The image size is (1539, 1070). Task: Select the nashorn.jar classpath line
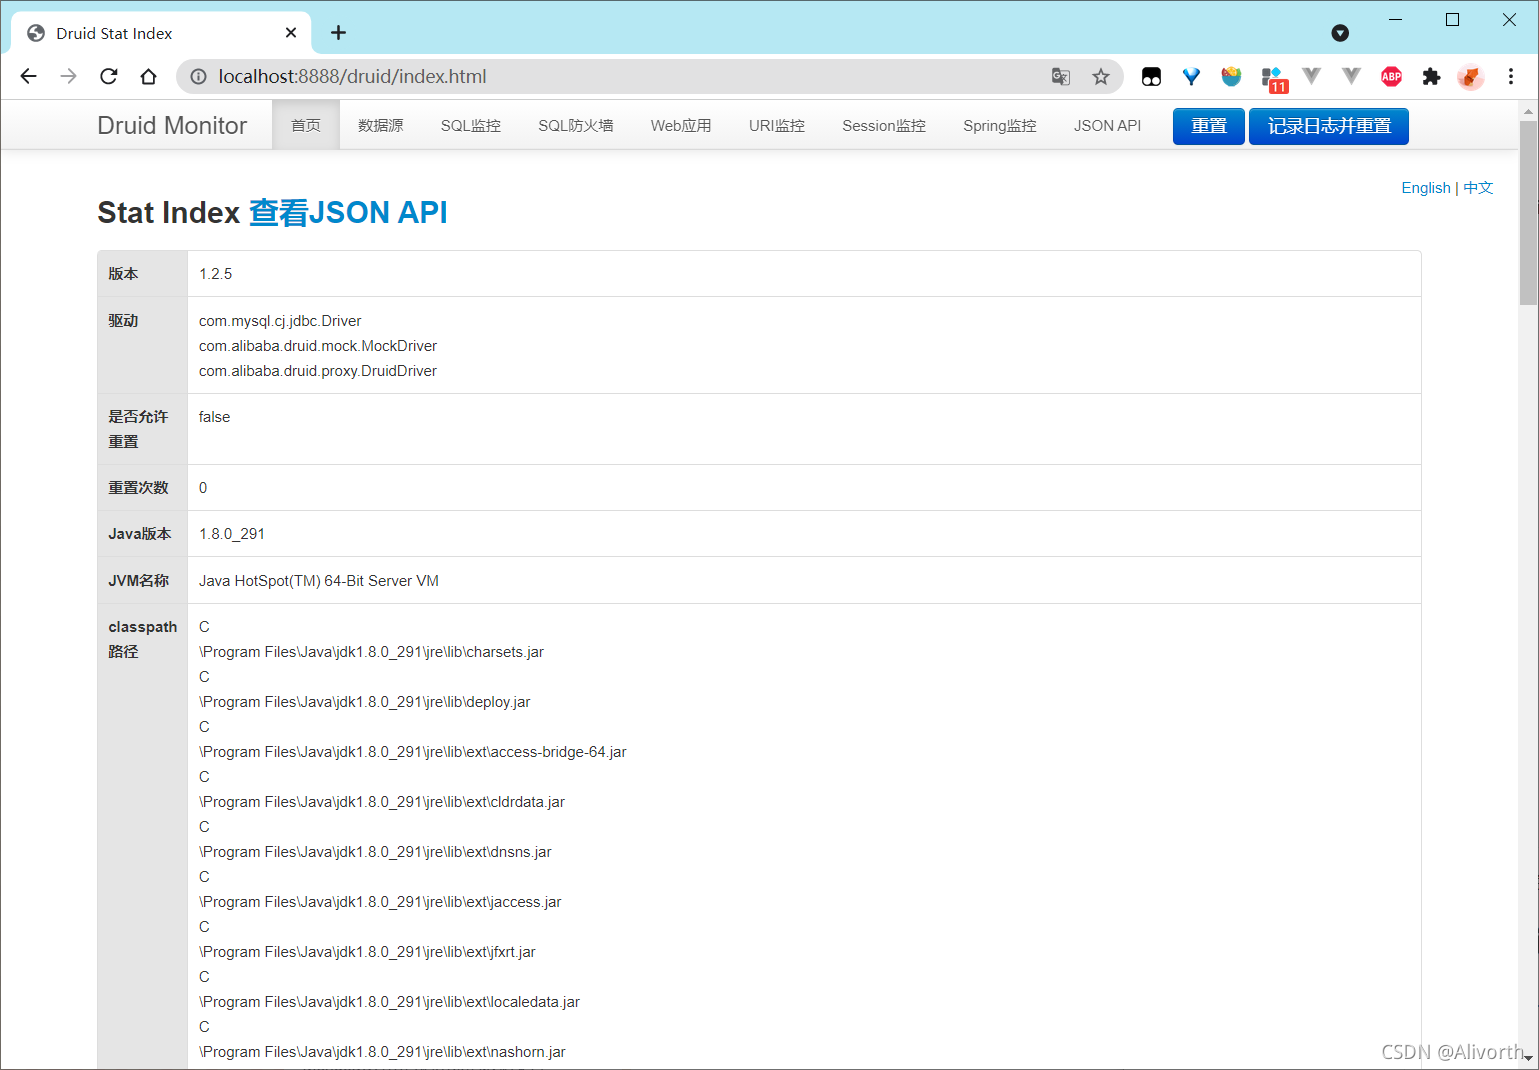click(x=382, y=1051)
